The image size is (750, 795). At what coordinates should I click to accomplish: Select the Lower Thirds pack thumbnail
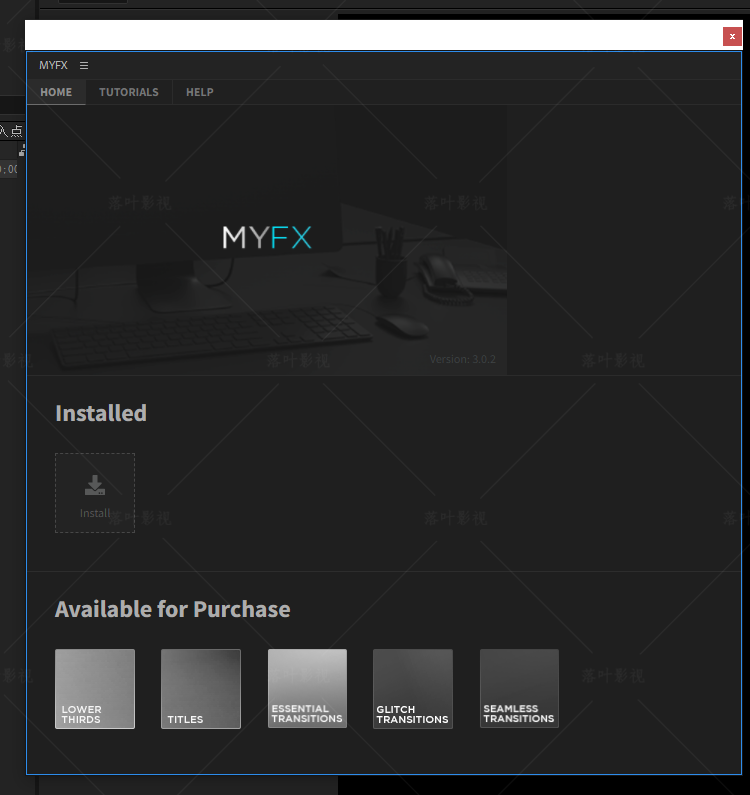[x=95, y=689]
